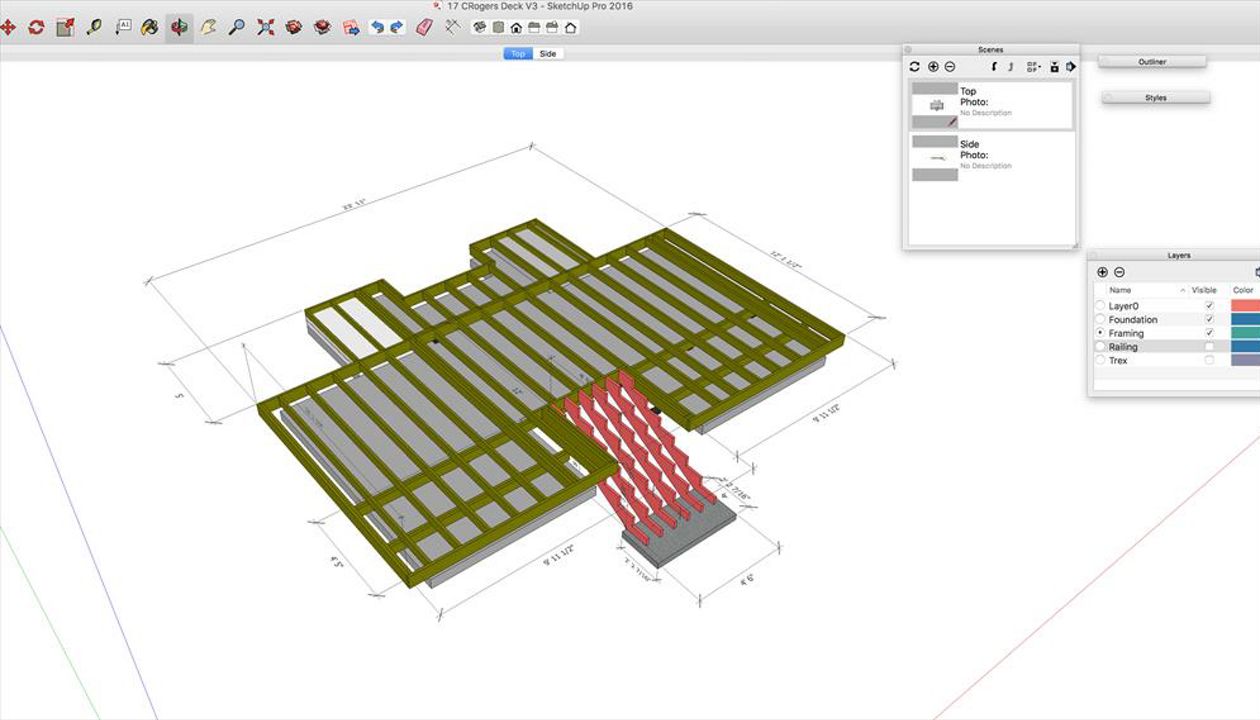Expand the collapsed Outliner panel
Image resolution: width=1260 pixels, height=720 pixels.
coord(1152,62)
